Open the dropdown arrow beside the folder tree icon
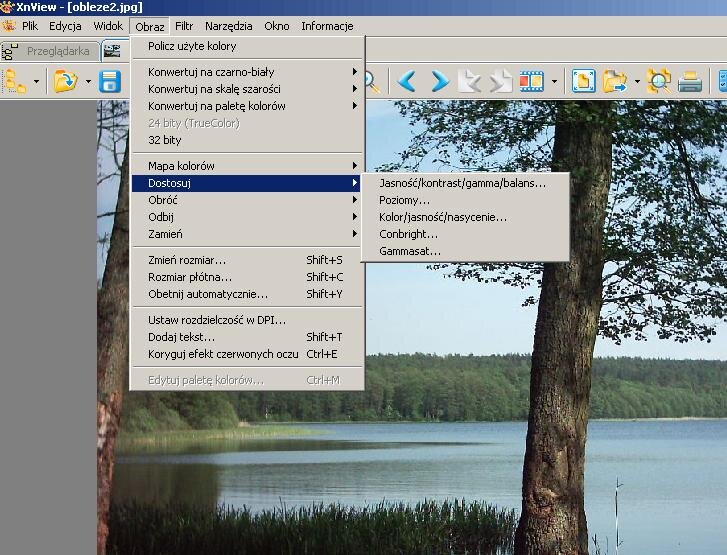The width and height of the screenshot is (727, 555). click(37, 82)
